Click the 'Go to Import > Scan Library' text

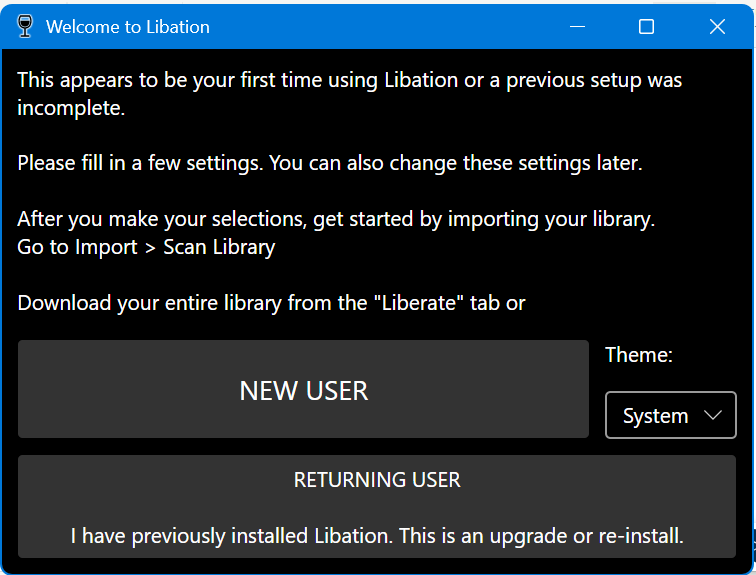click(146, 246)
